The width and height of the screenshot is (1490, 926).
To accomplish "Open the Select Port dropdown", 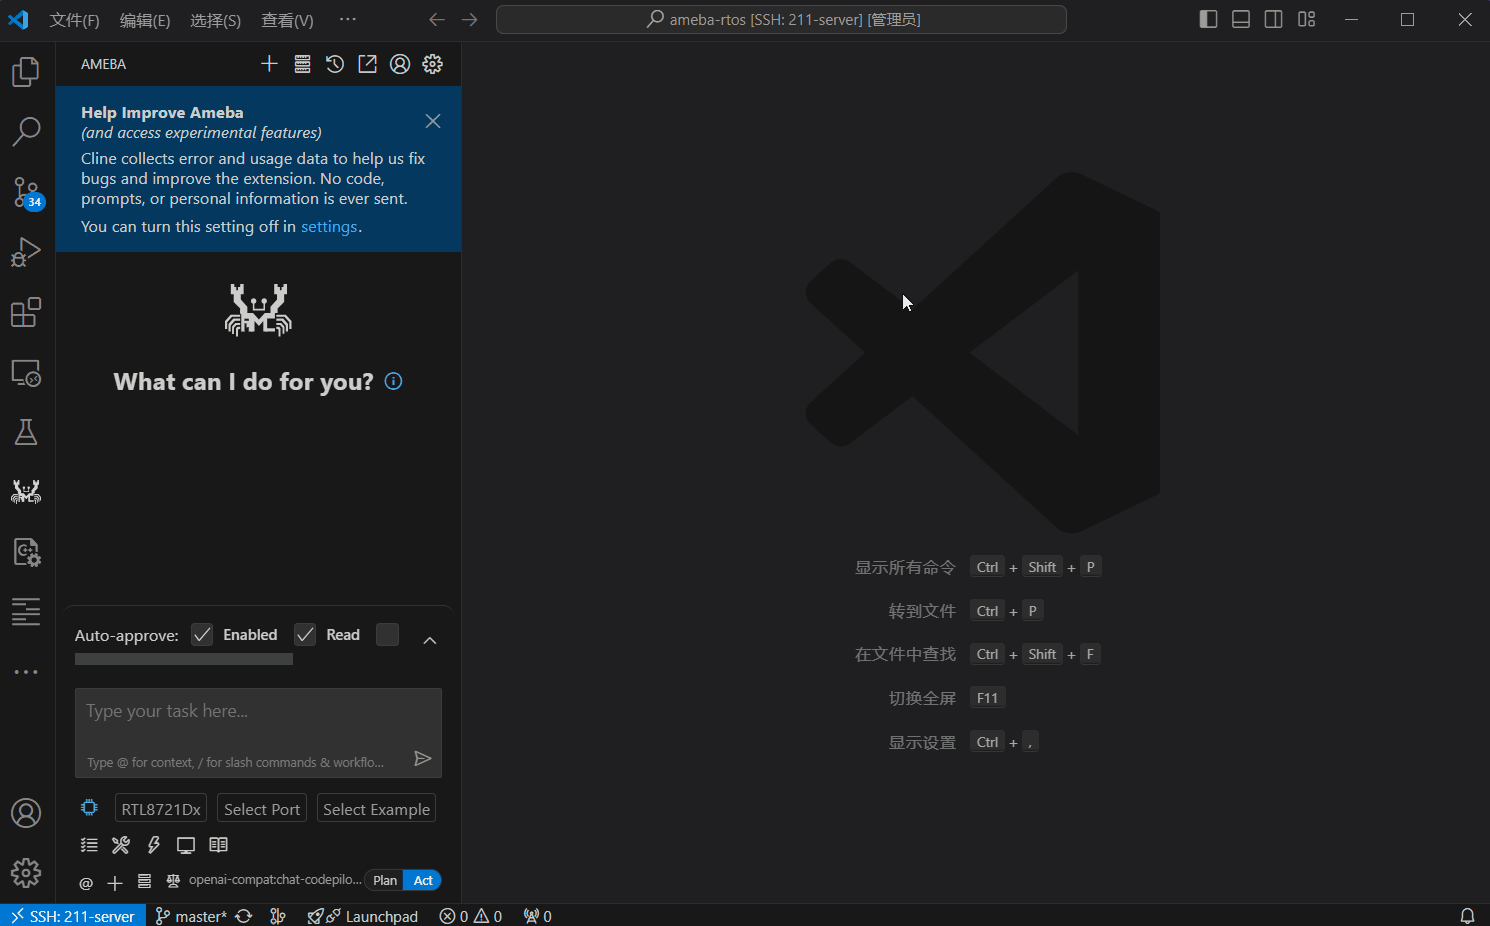I will (x=262, y=809).
